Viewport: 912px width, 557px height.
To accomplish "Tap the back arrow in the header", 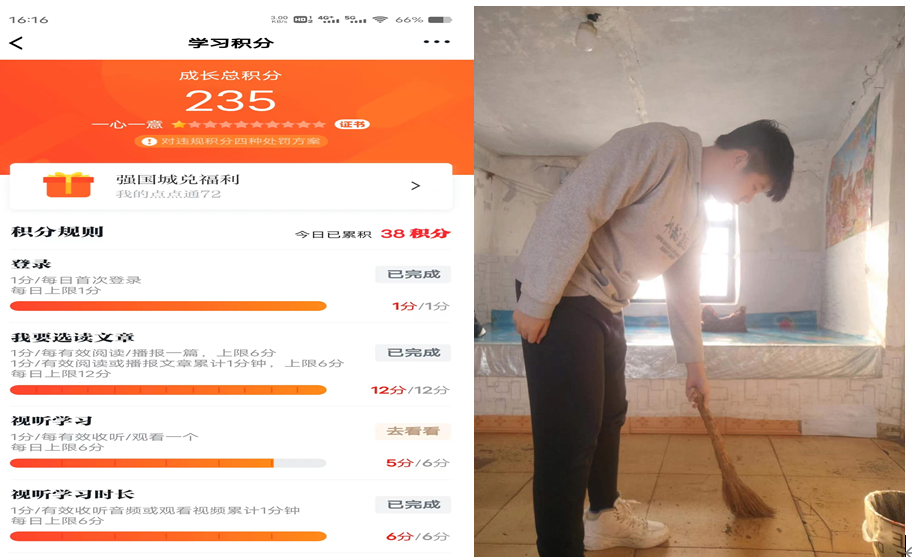I will 16,43.
